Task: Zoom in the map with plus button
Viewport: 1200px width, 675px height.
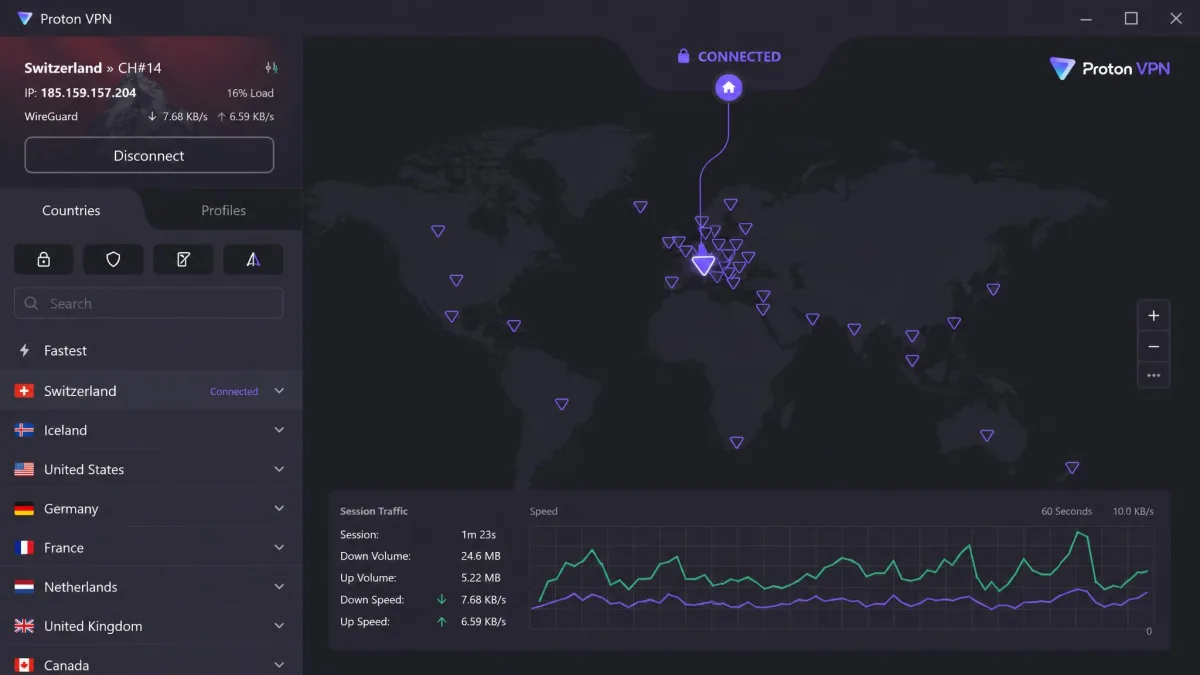Action: pos(1153,315)
